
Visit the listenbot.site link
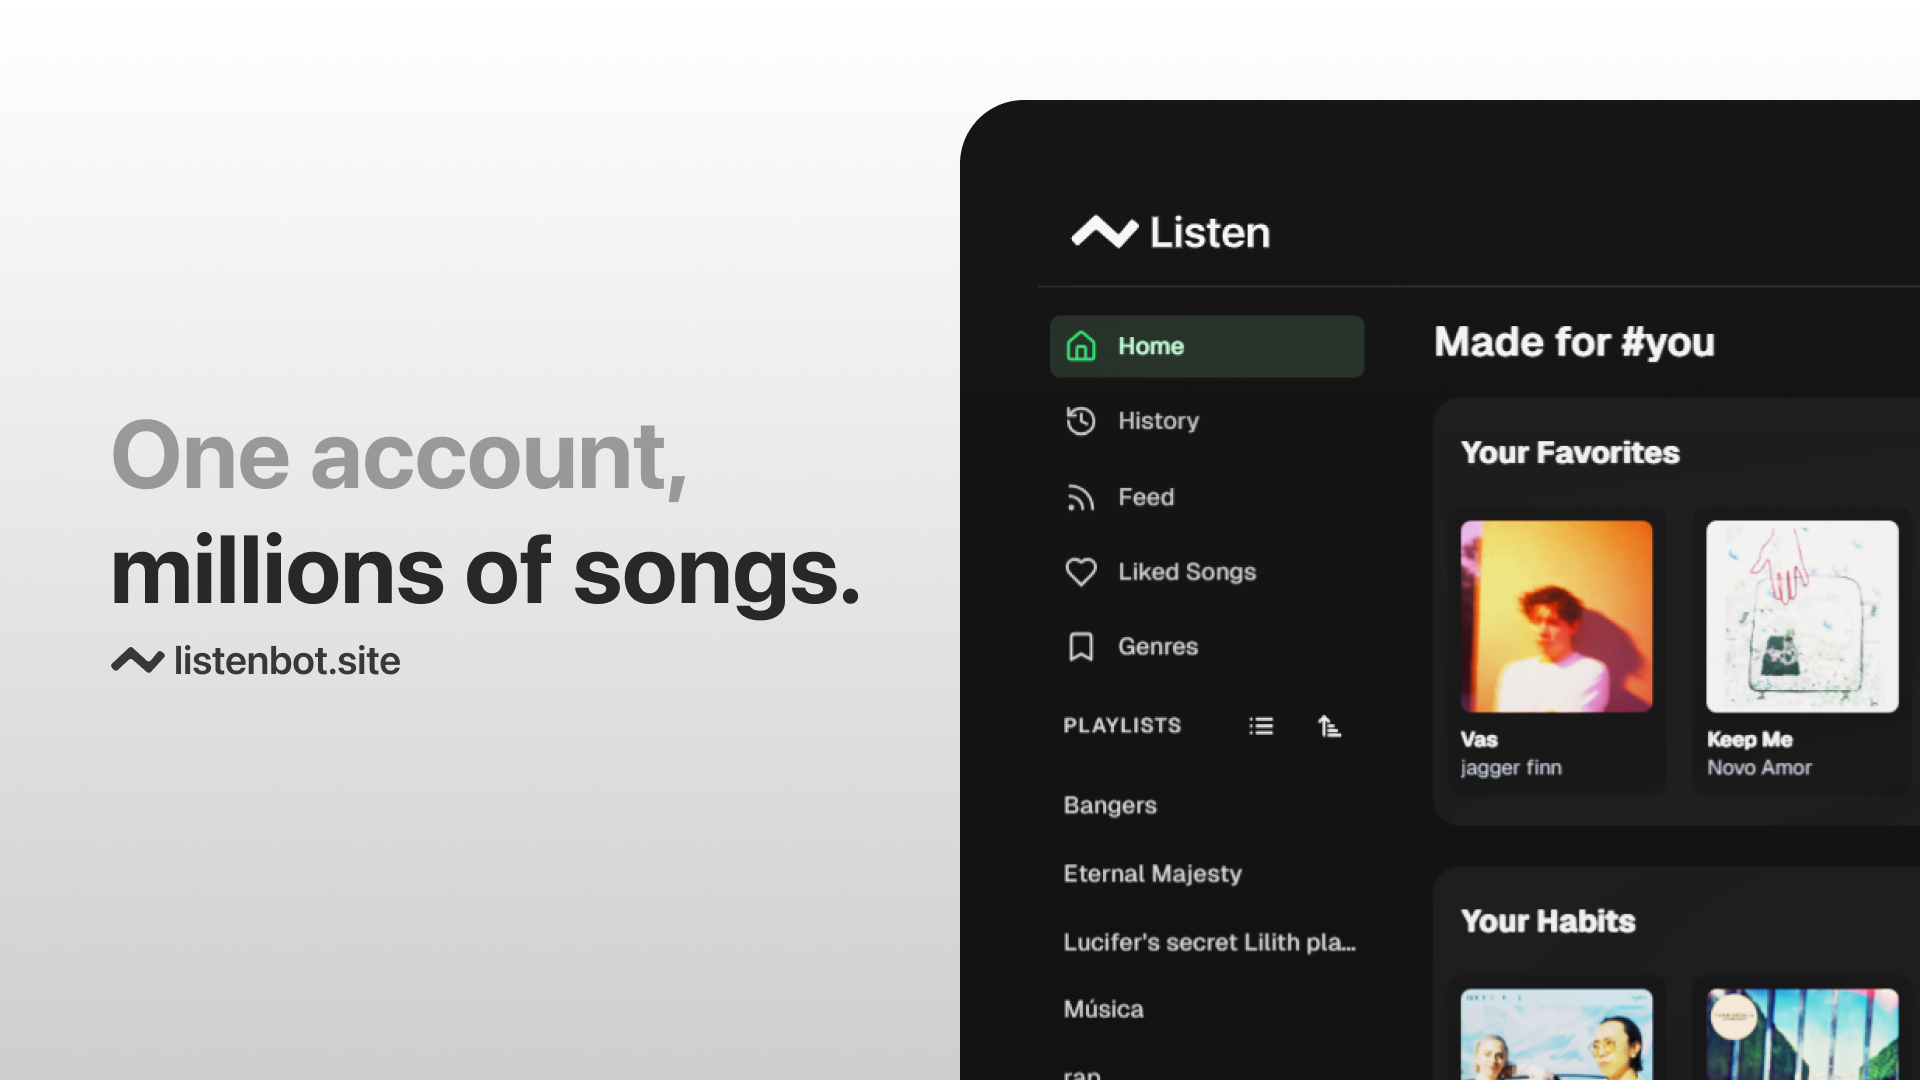287,661
